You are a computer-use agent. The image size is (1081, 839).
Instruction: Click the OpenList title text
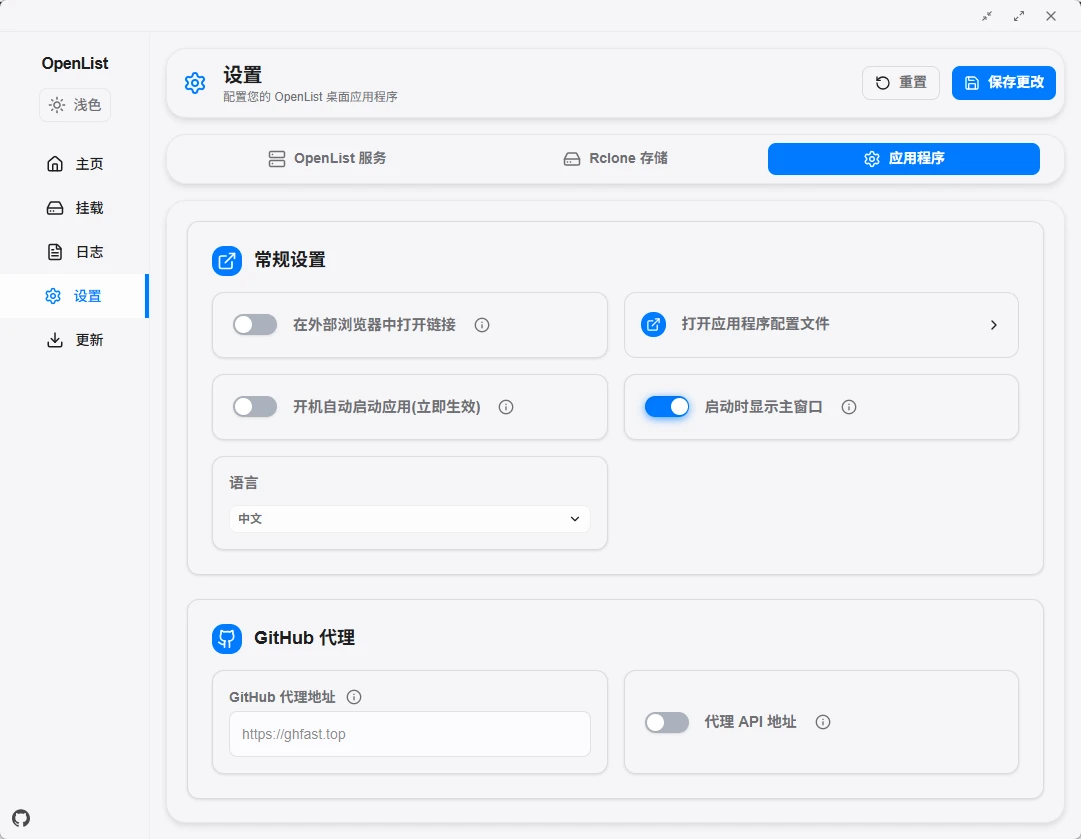tap(74, 63)
